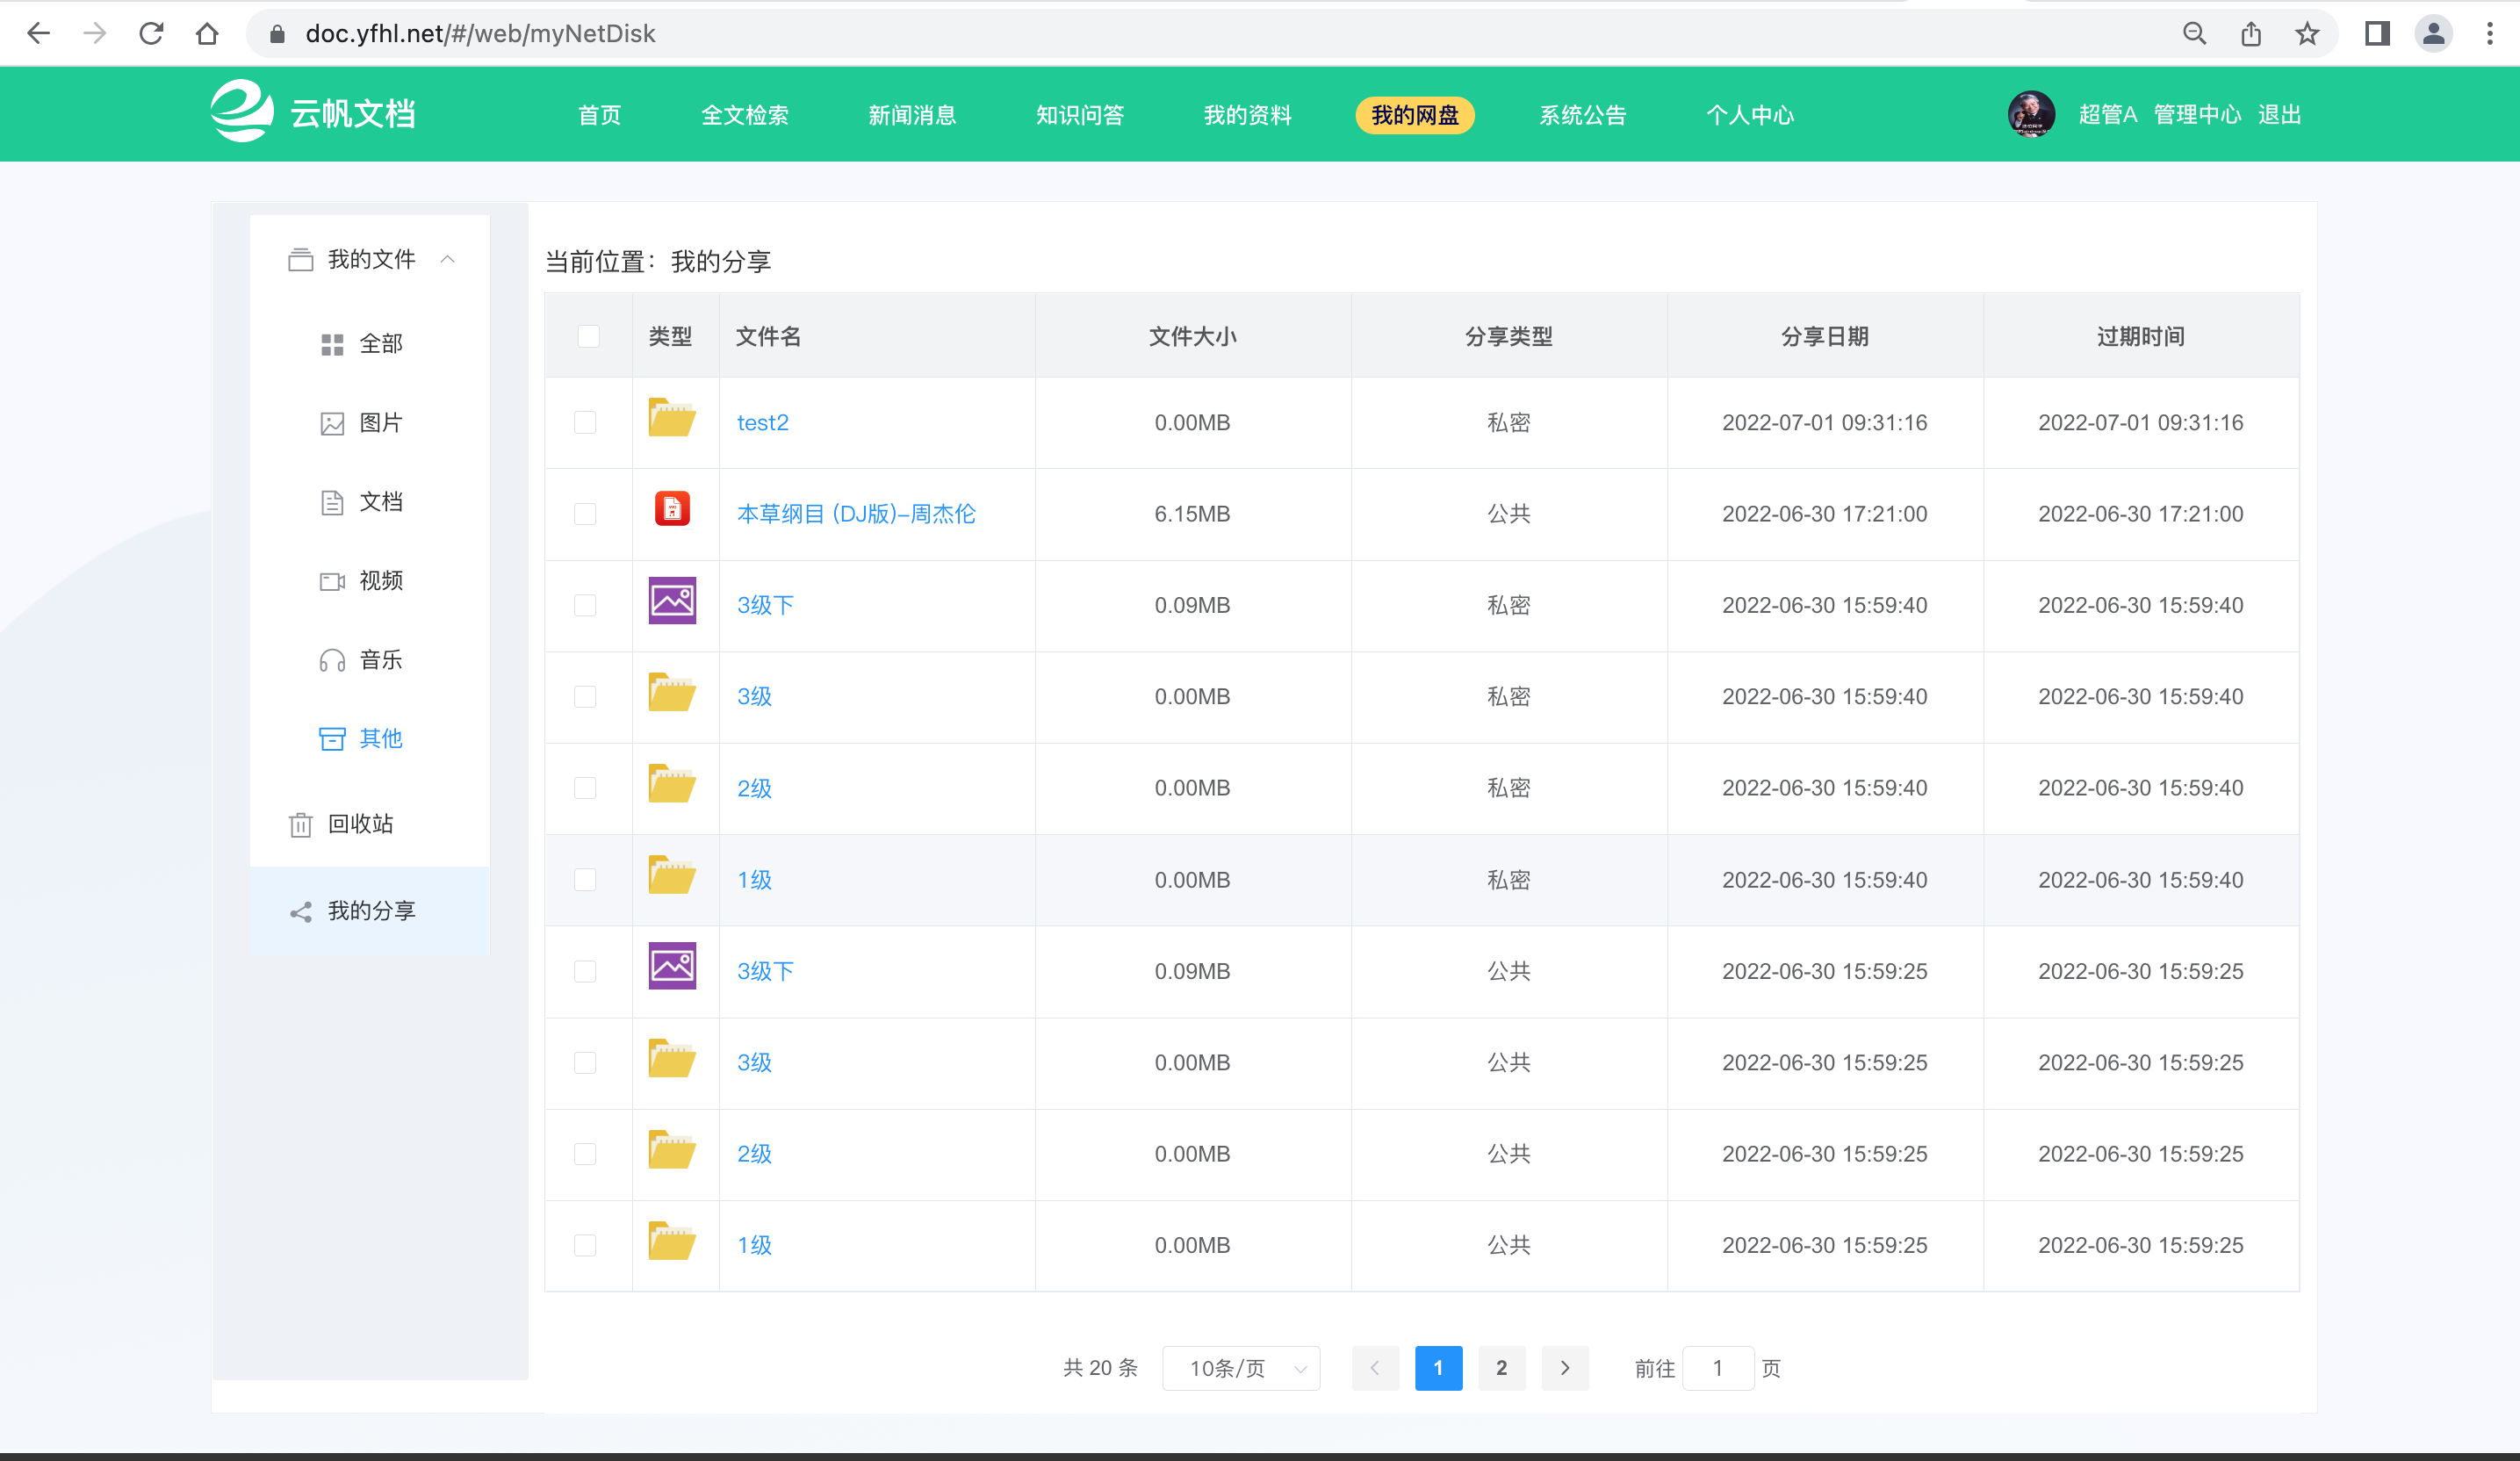Check the box for 本草纲目 row
This screenshot has height=1461, width=2520.
tap(585, 514)
